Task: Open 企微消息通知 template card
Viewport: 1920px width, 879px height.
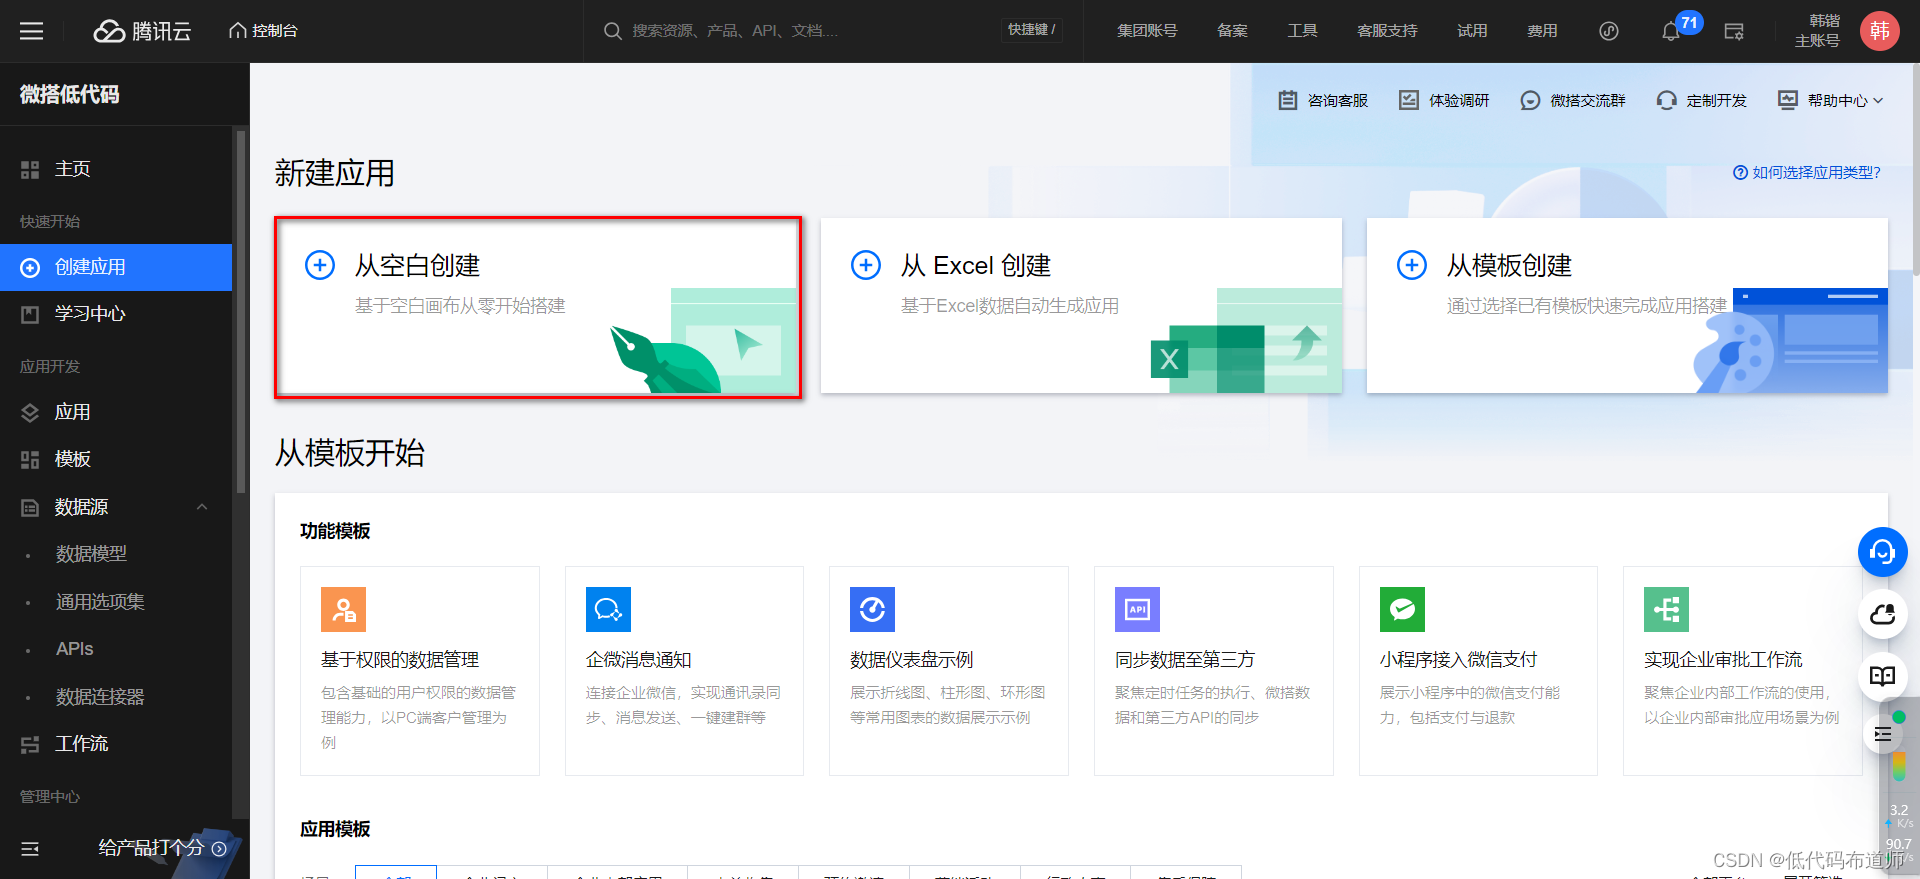Action: coord(684,671)
